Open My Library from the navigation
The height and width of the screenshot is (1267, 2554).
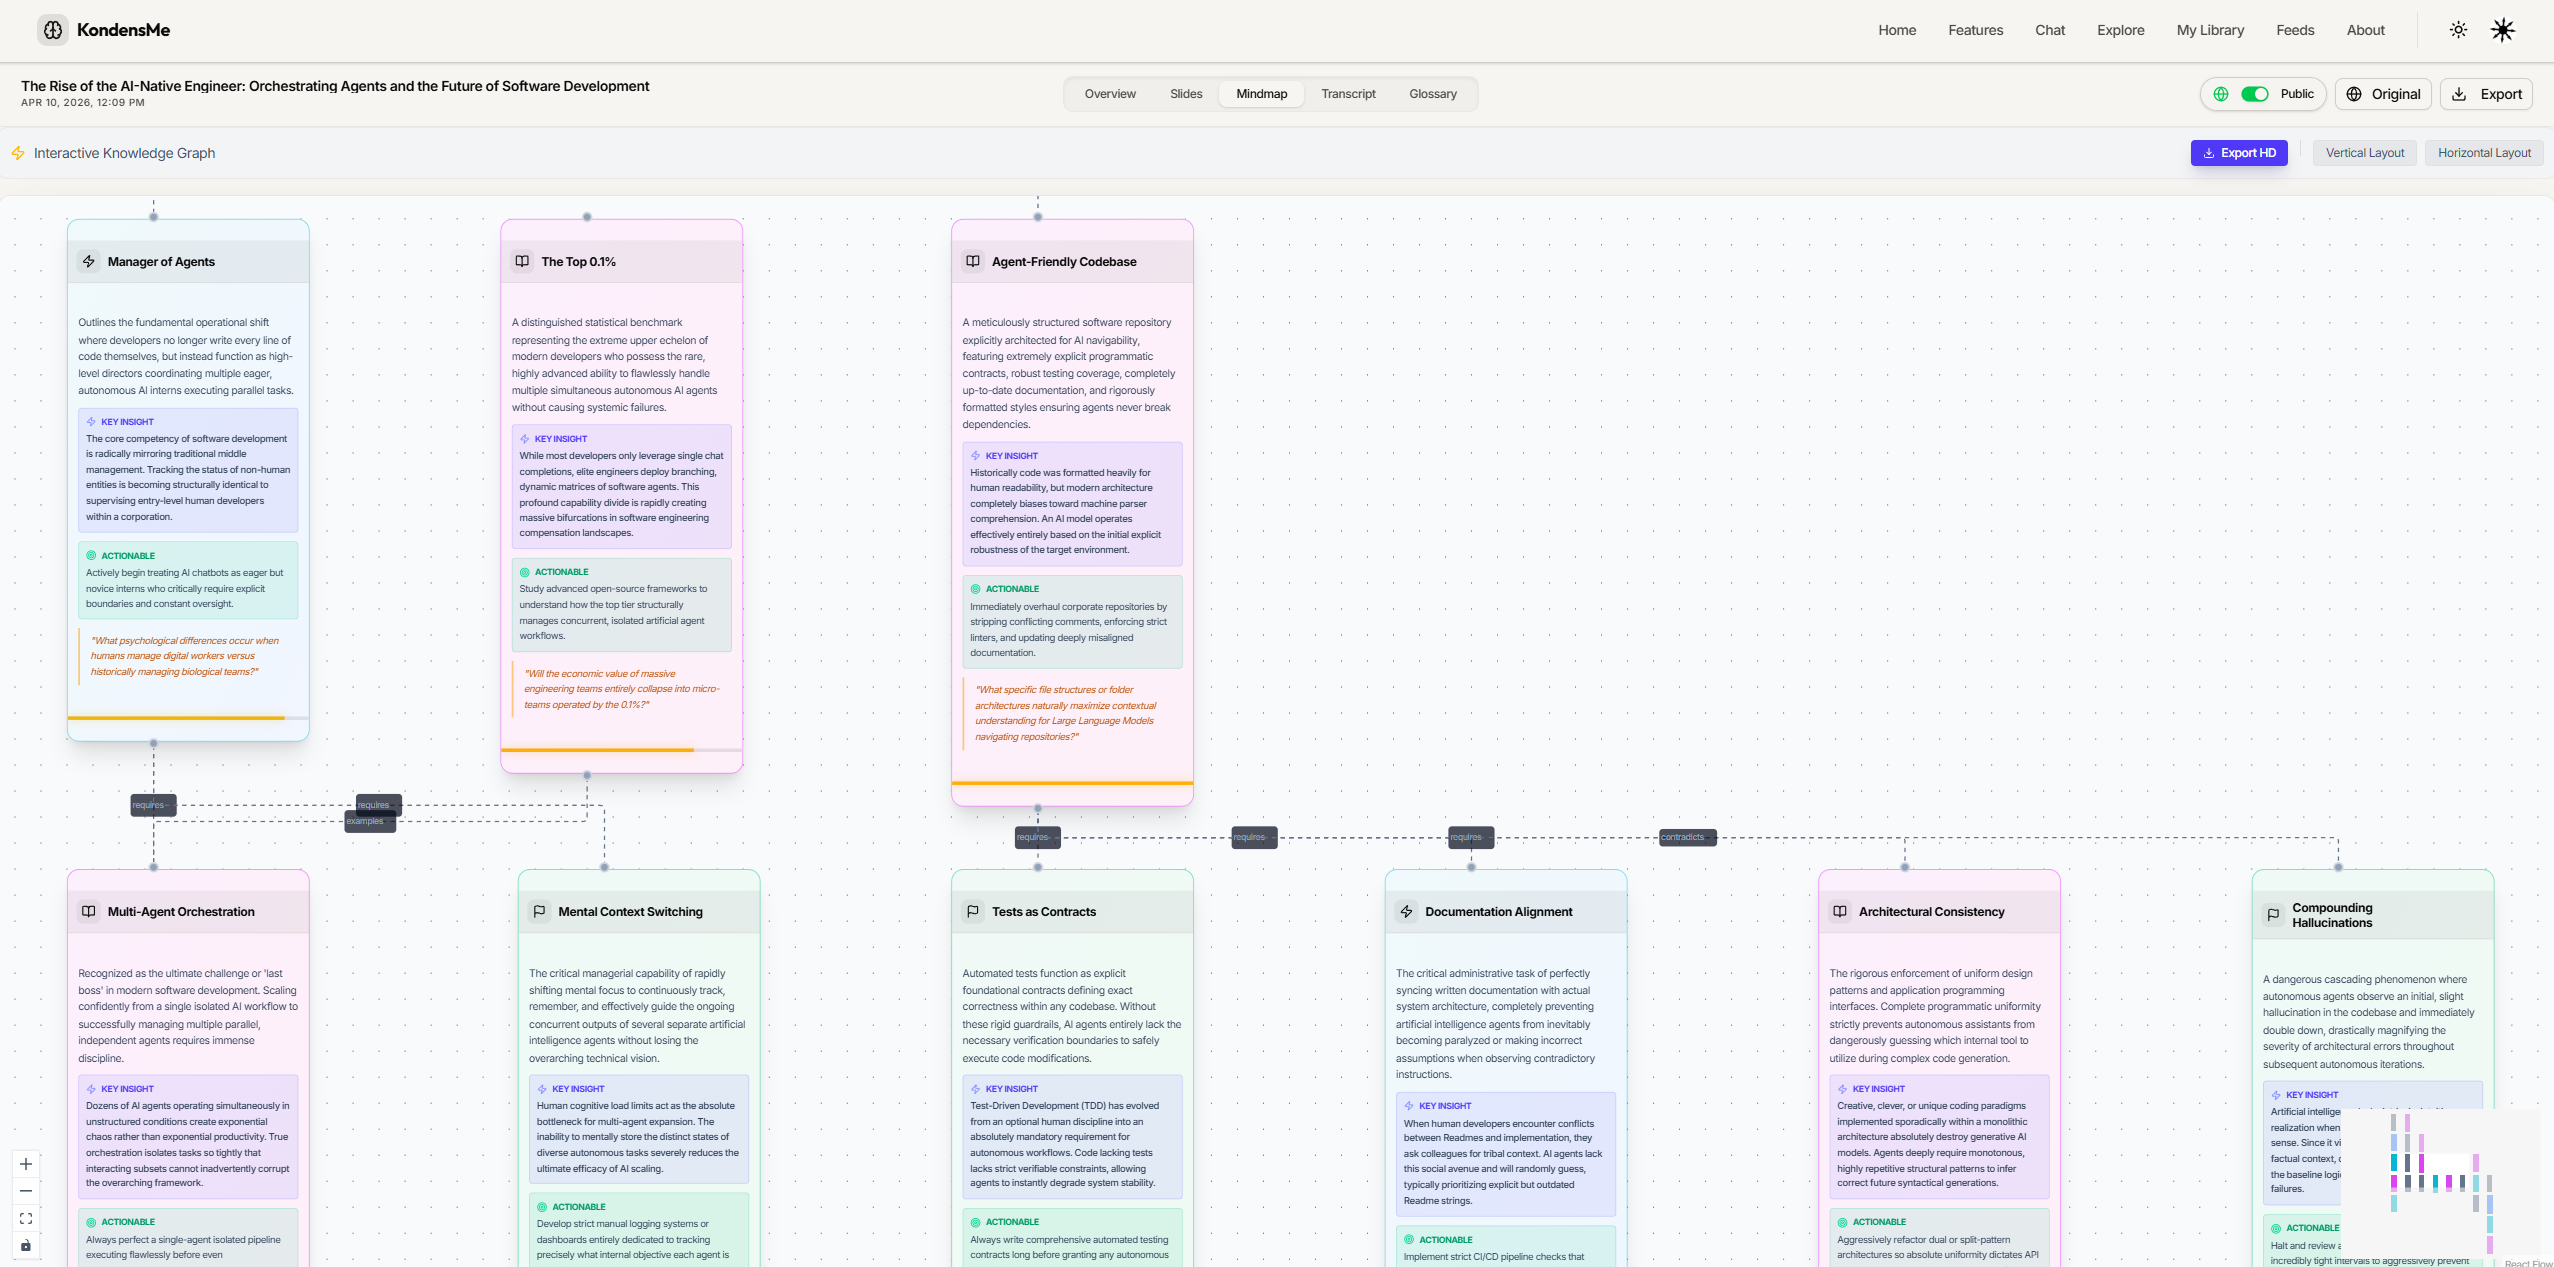pos(2210,30)
